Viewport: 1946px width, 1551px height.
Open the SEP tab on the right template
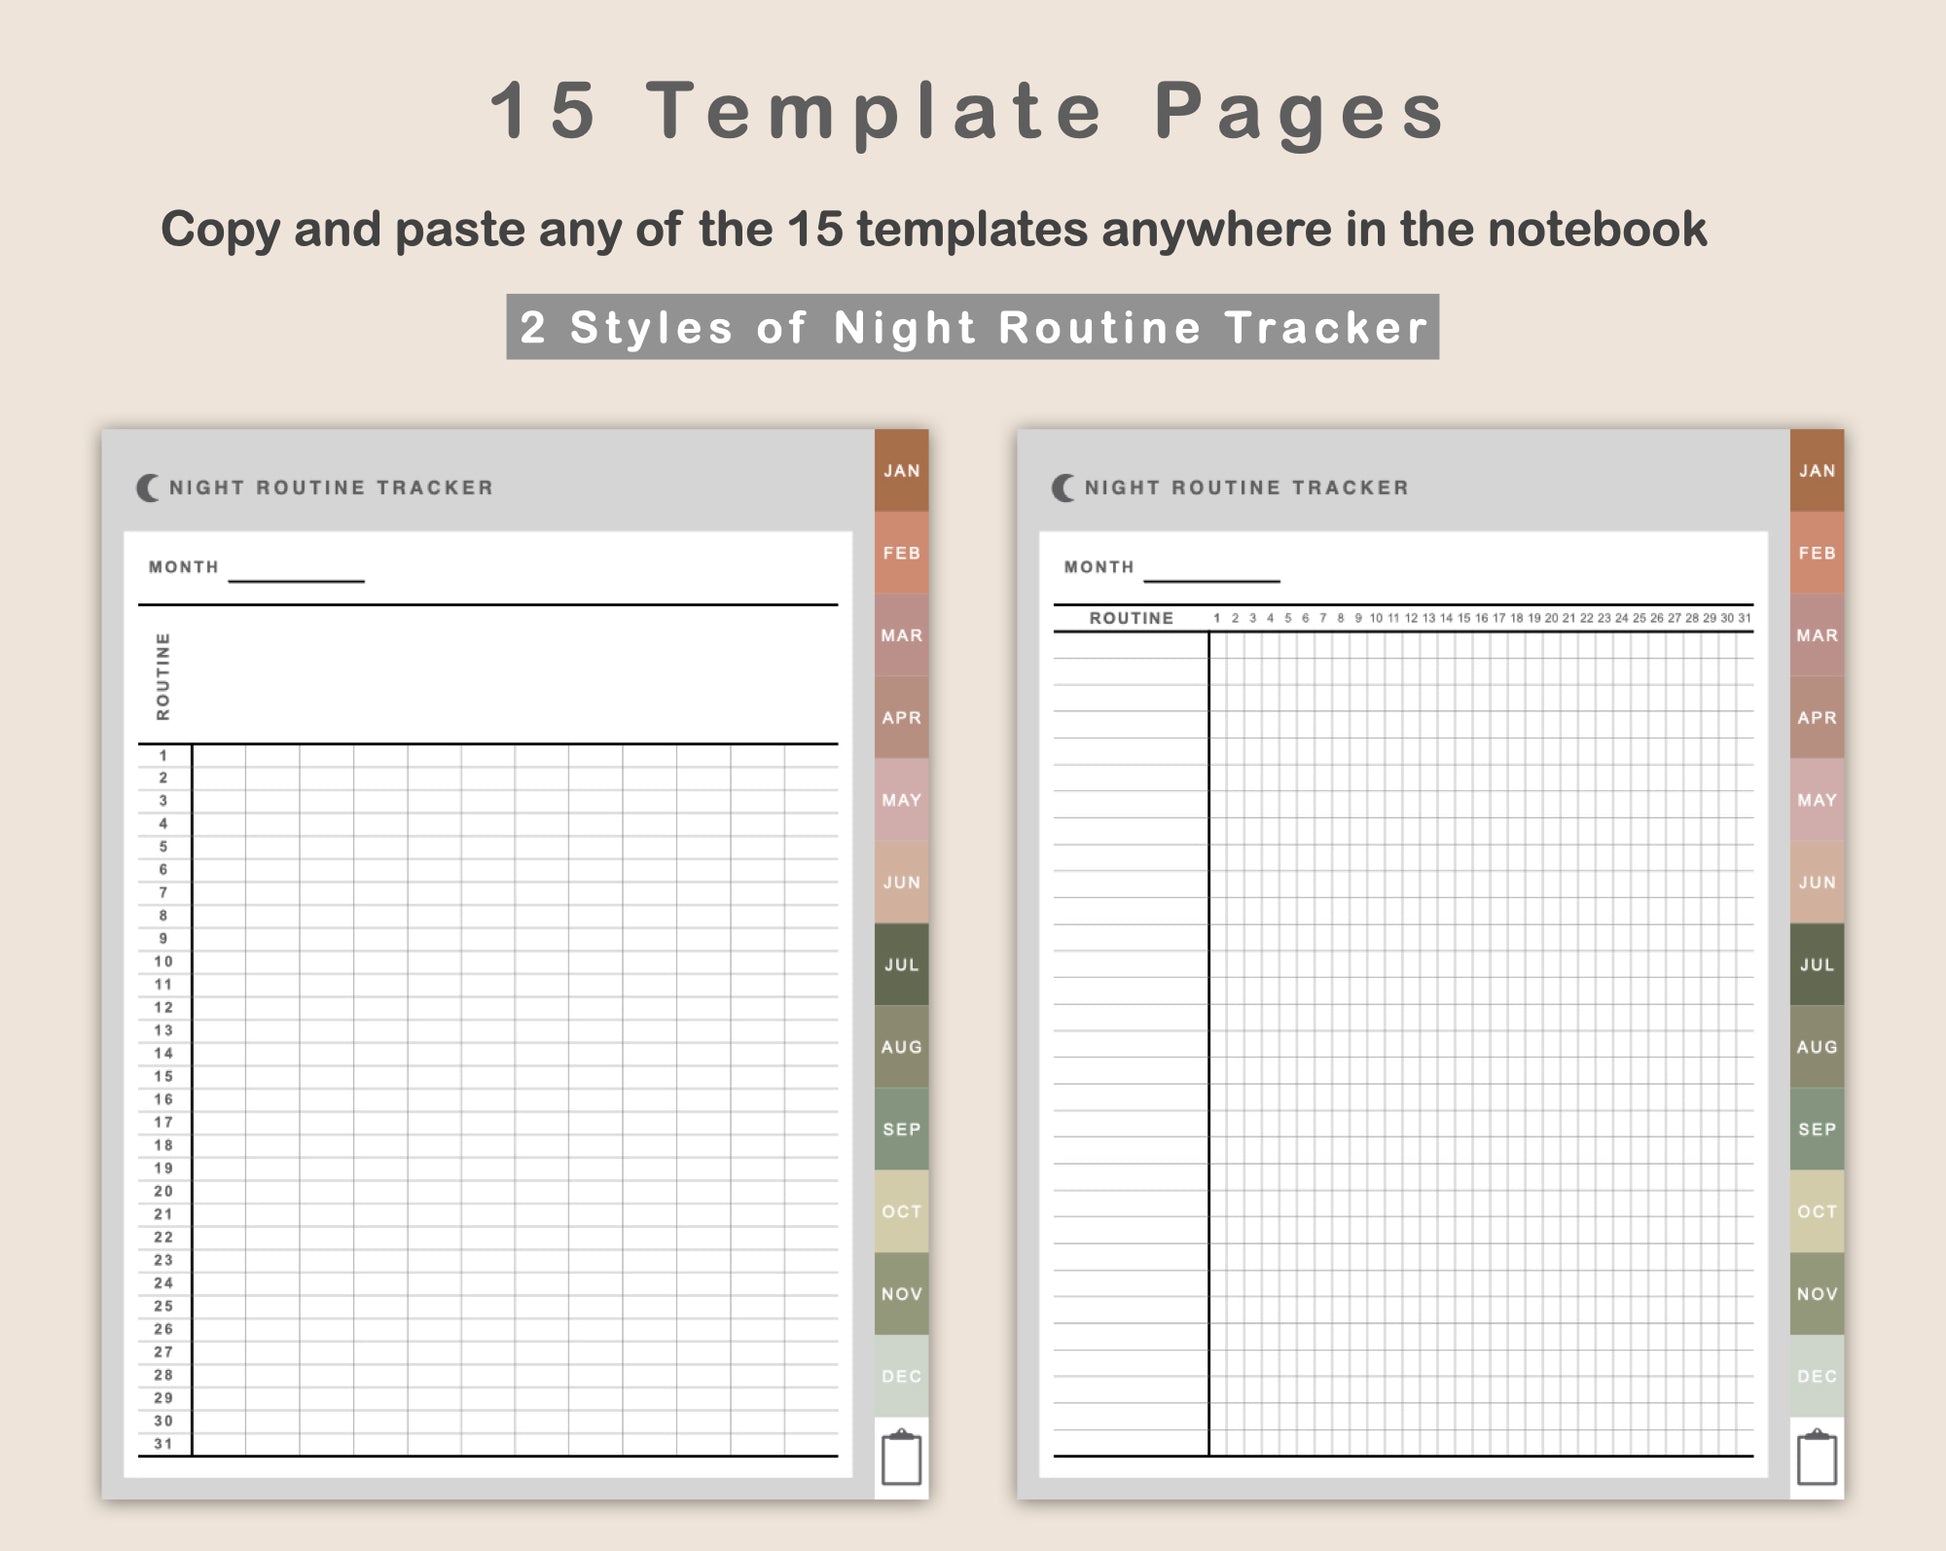(x=1817, y=1129)
